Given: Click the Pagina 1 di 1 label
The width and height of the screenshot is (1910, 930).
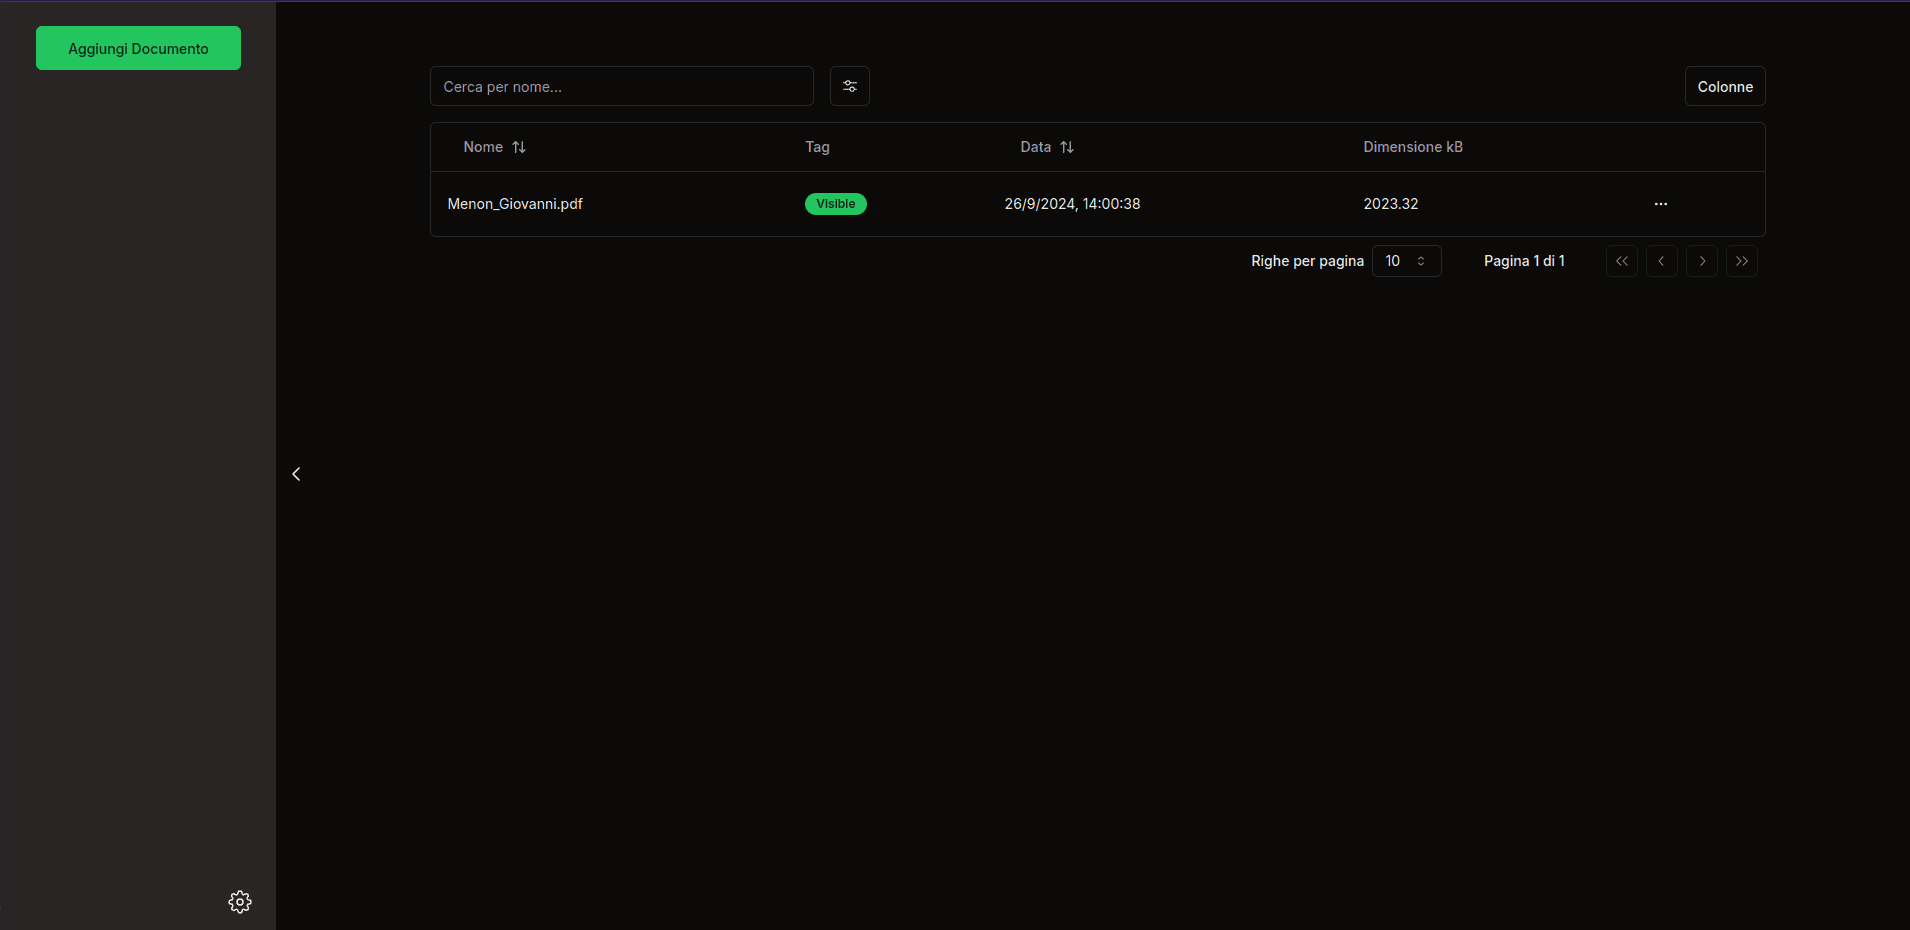Looking at the screenshot, I should coord(1524,261).
